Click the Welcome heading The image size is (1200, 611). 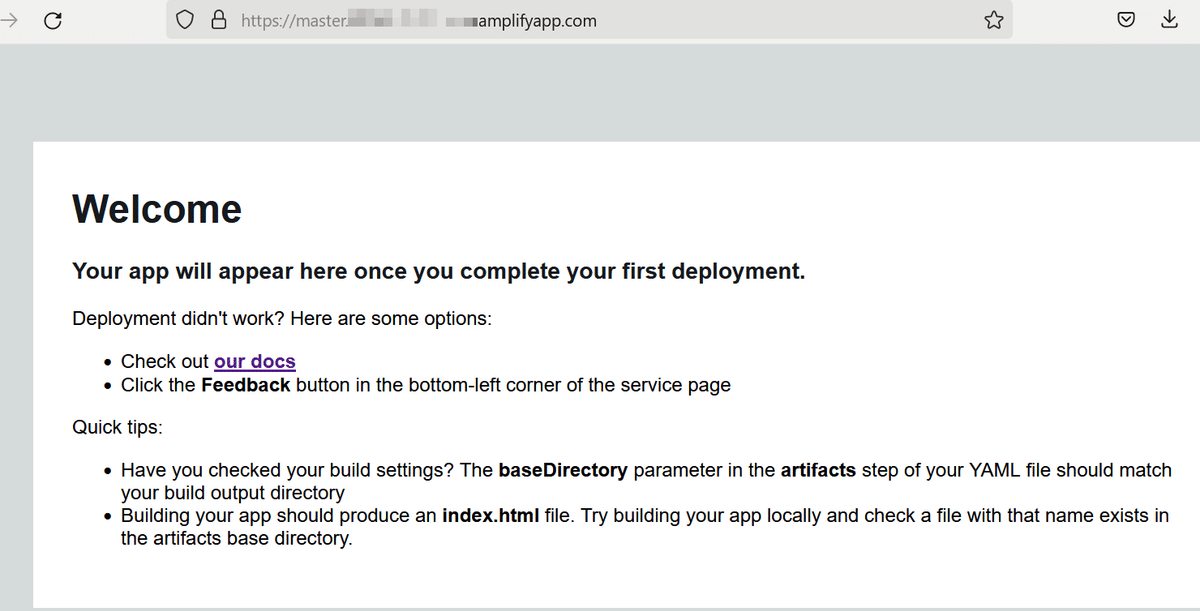(157, 209)
